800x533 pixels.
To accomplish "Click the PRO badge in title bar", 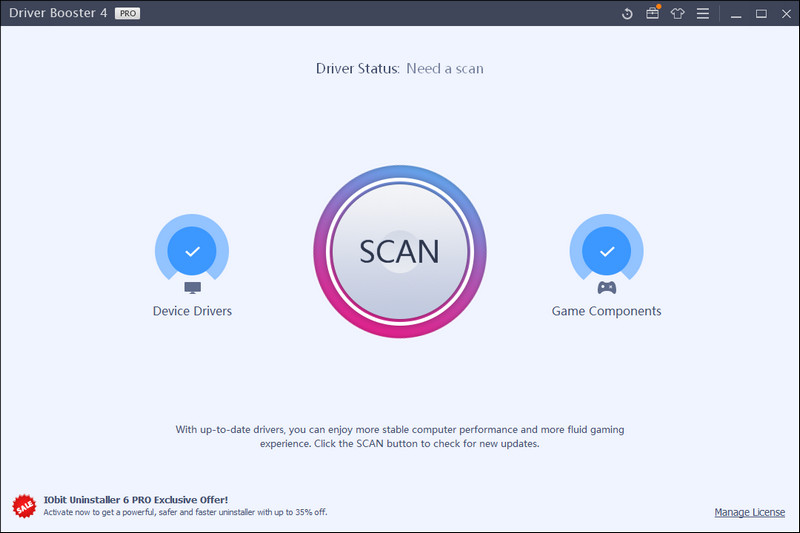I will 128,13.
